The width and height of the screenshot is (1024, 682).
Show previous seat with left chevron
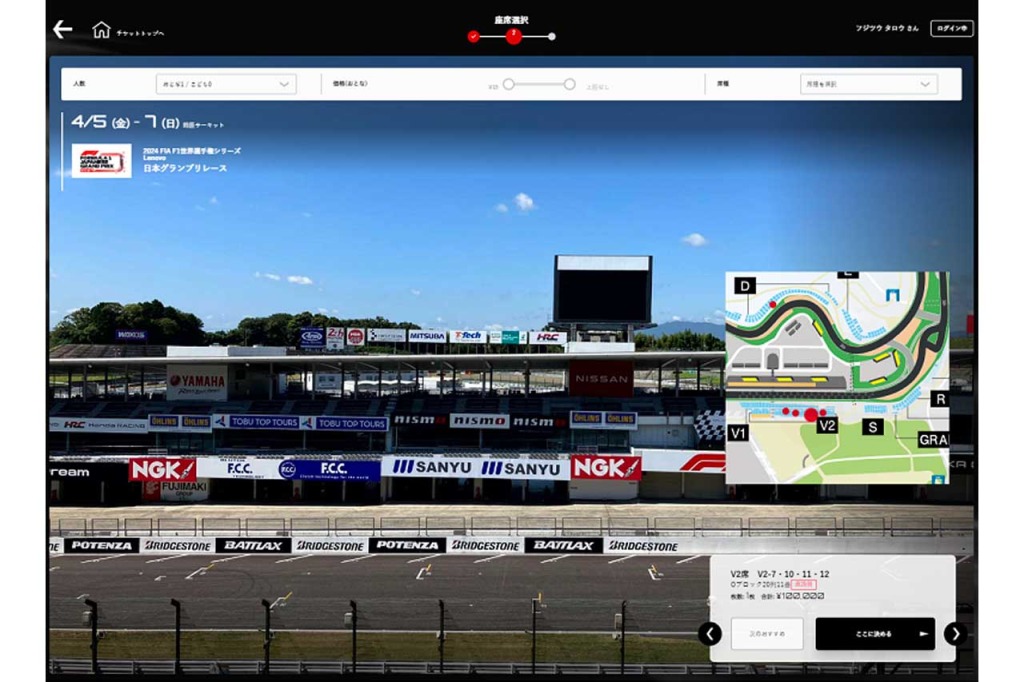710,633
